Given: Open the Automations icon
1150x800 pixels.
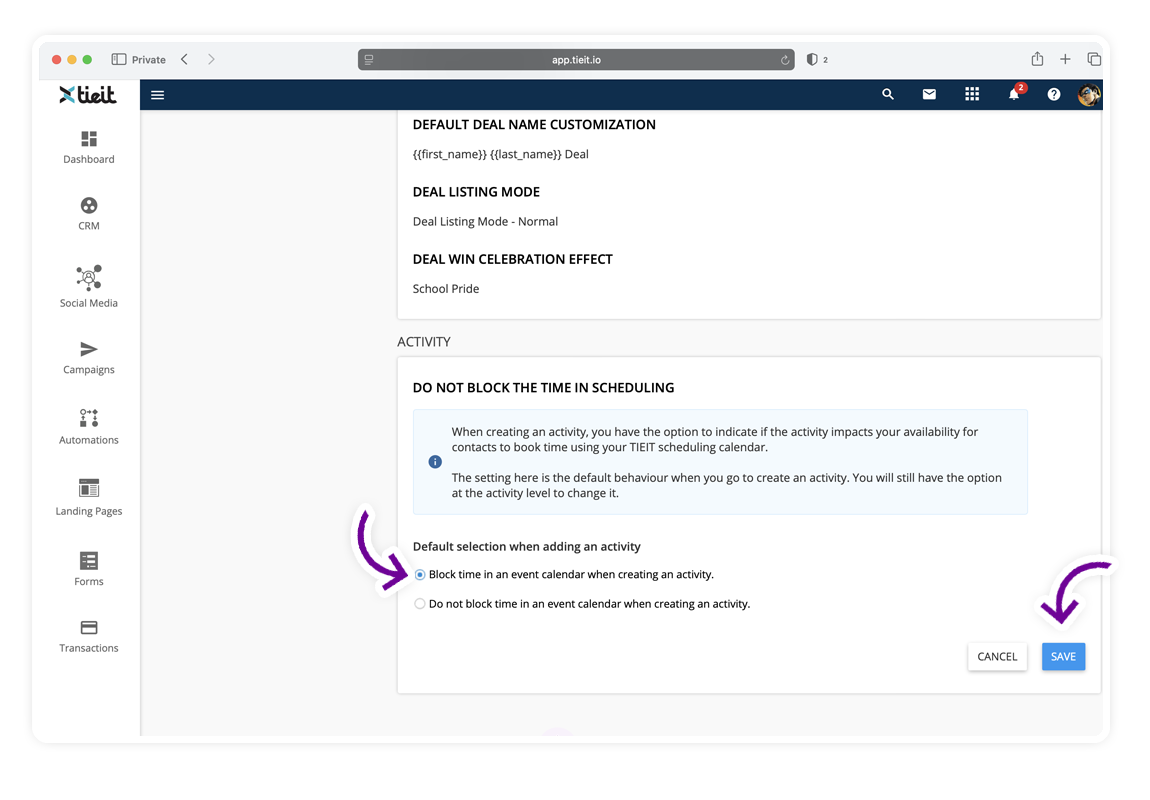Looking at the screenshot, I should [89, 418].
